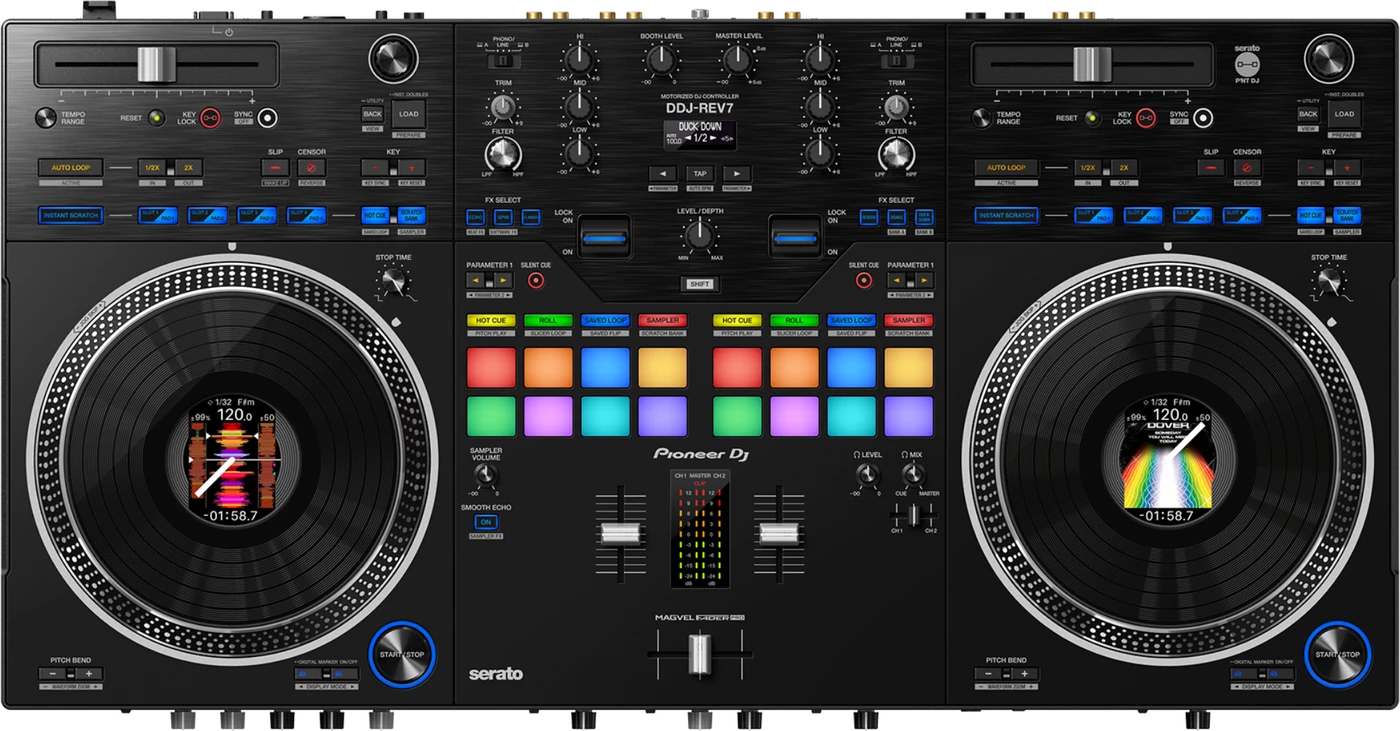Toggle INSTANT SCRATCH on the right deck

pos(1006,215)
